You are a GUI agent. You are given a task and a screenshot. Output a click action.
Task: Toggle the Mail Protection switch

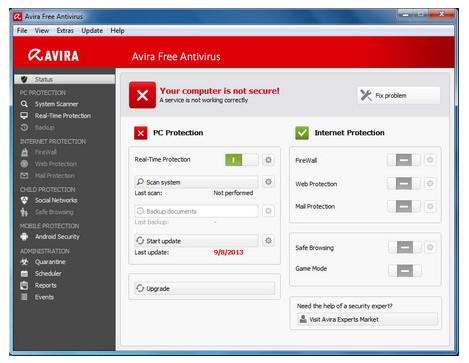(404, 206)
